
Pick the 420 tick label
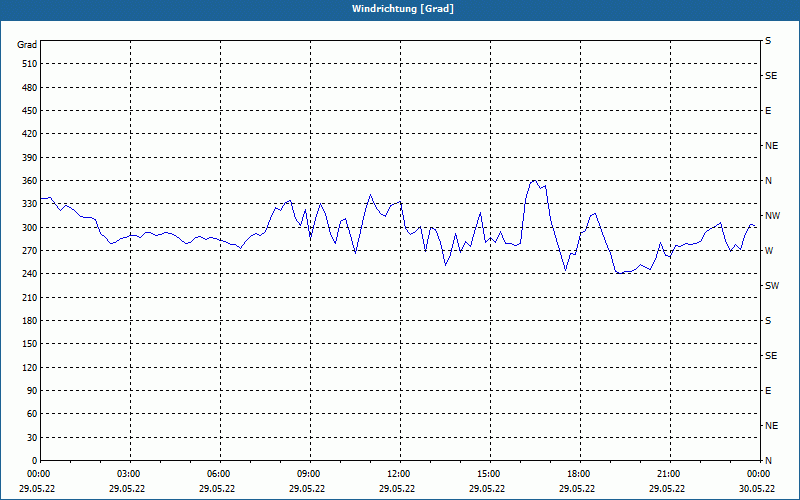tap(30, 134)
